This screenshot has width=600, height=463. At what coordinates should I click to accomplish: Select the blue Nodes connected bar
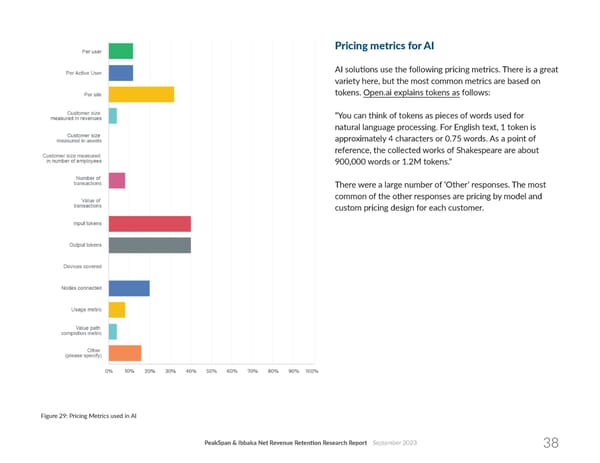(x=129, y=288)
